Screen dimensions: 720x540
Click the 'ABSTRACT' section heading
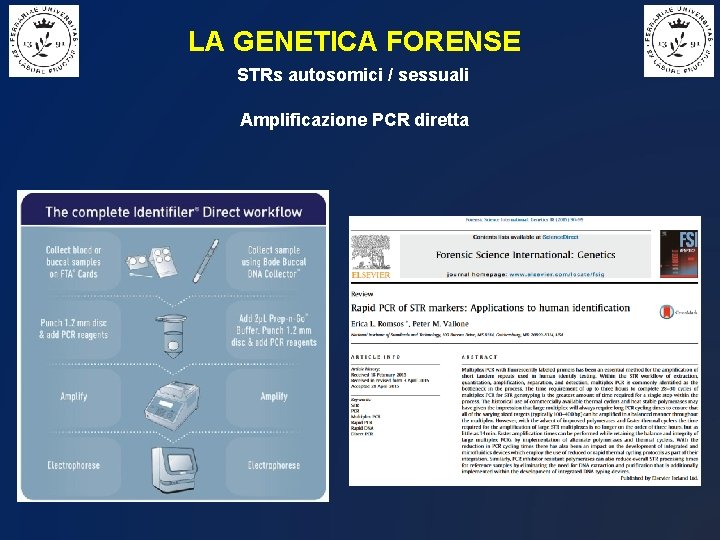click(x=479, y=357)
